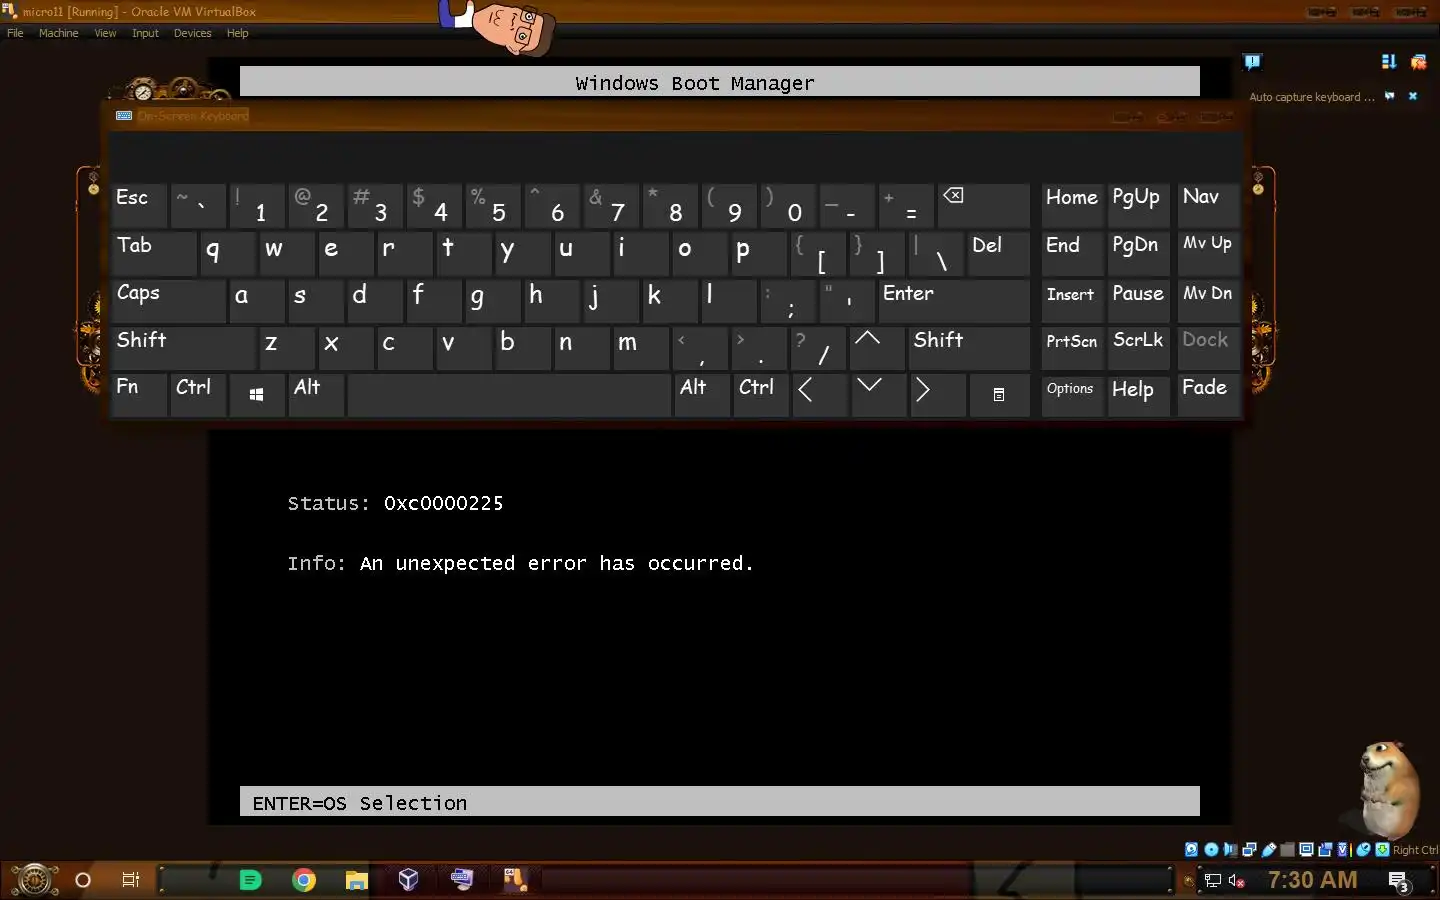Tap the Windows logo key on the on-screen keyboard
The height and width of the screenshot is (900, 1440).
(x=256, y=395)
